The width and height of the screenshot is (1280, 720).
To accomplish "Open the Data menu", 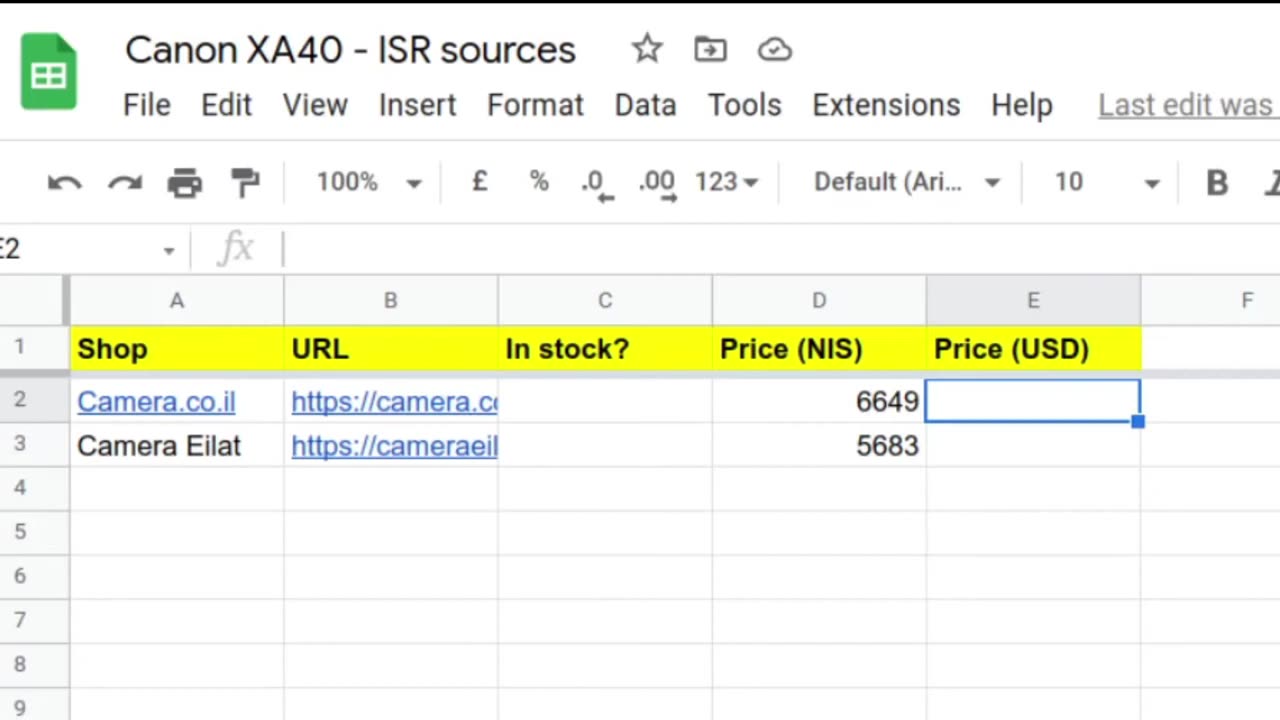I will [645, 105].
